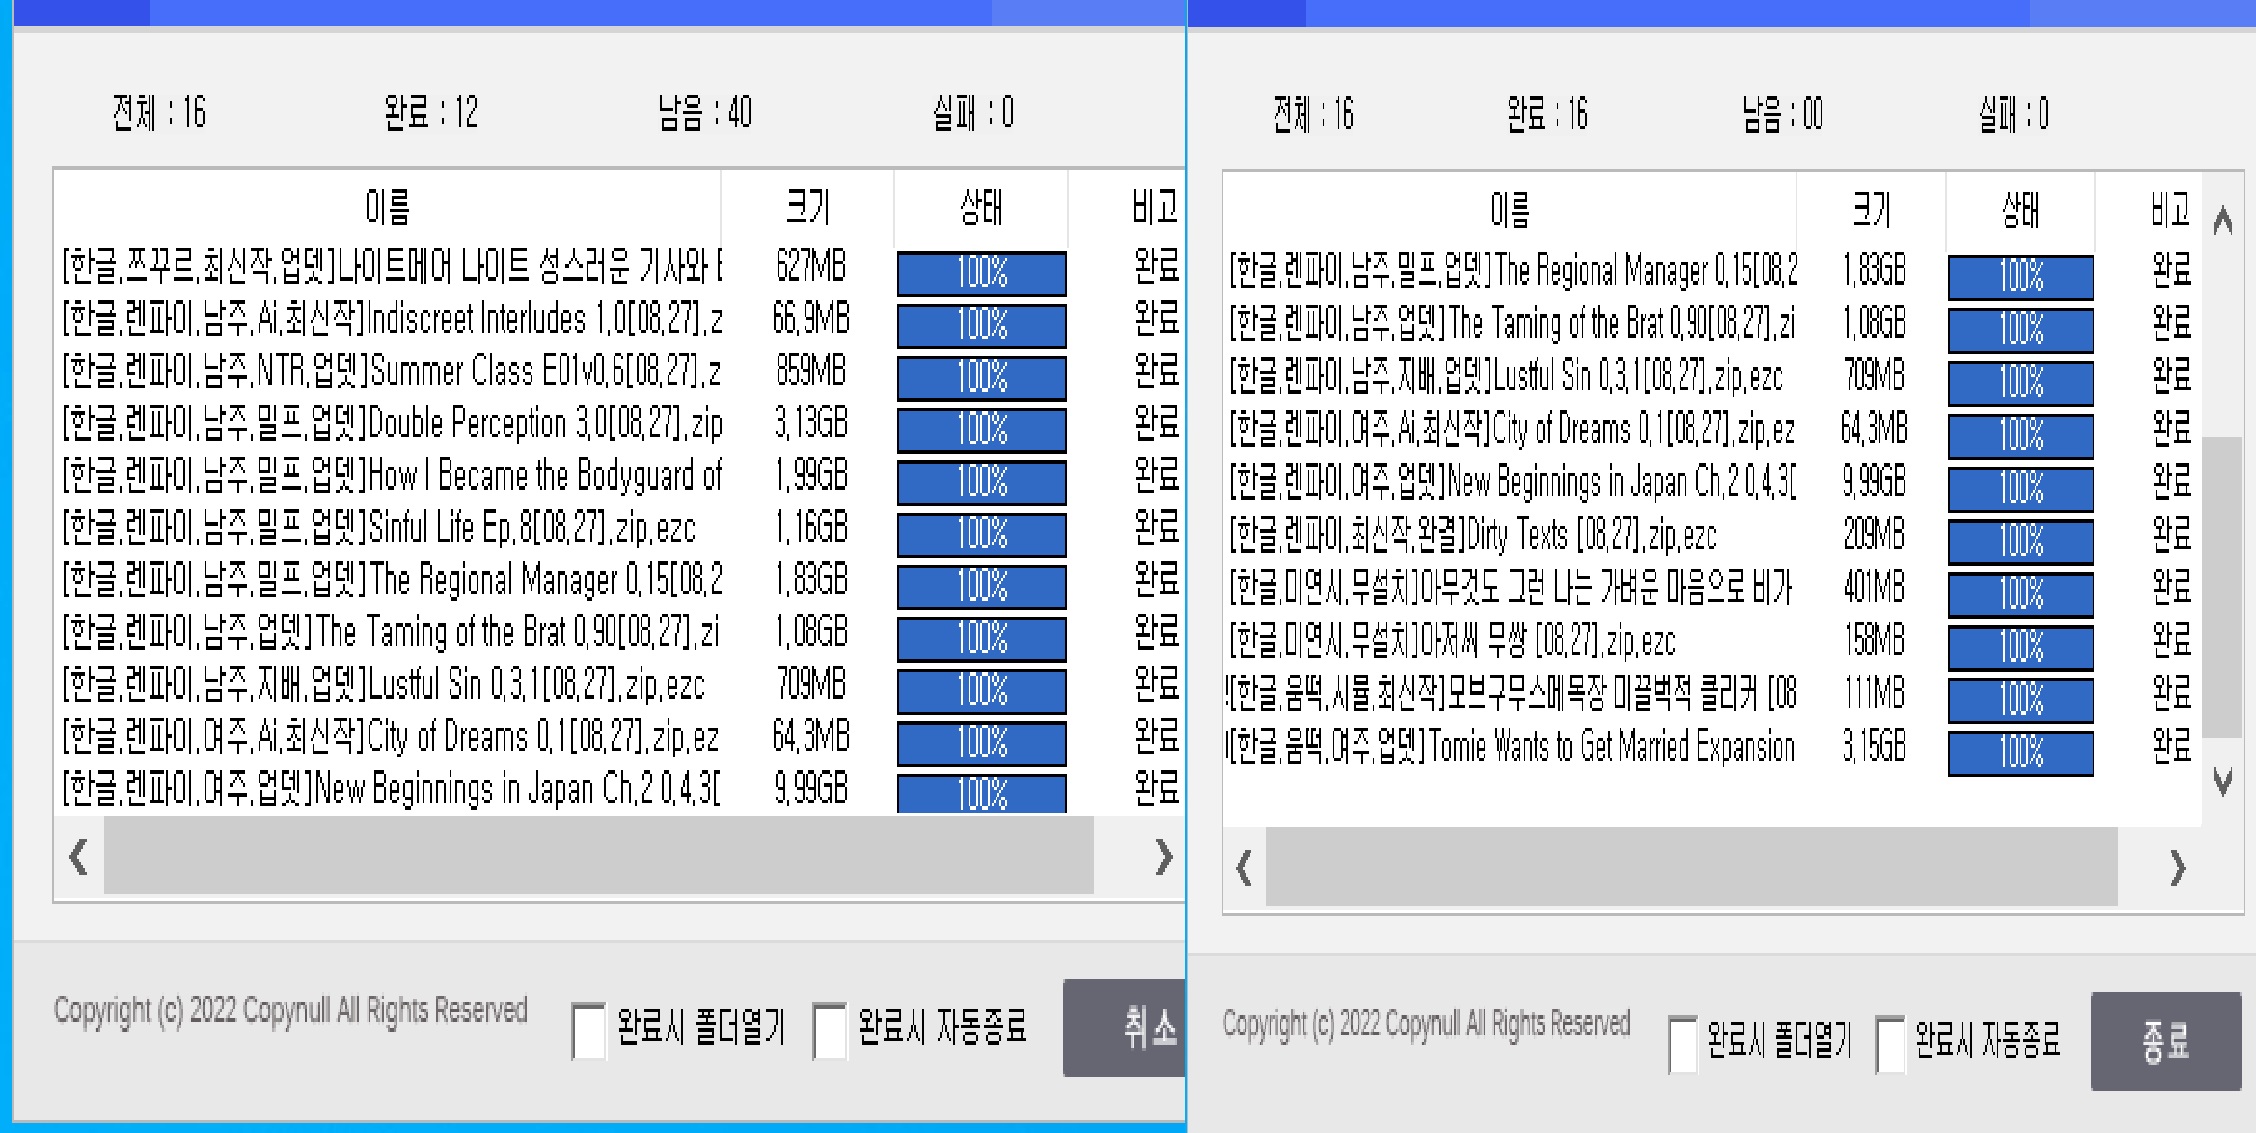
Task: Select Double Perception 3.0 row in left list
Action: (392, 425)
